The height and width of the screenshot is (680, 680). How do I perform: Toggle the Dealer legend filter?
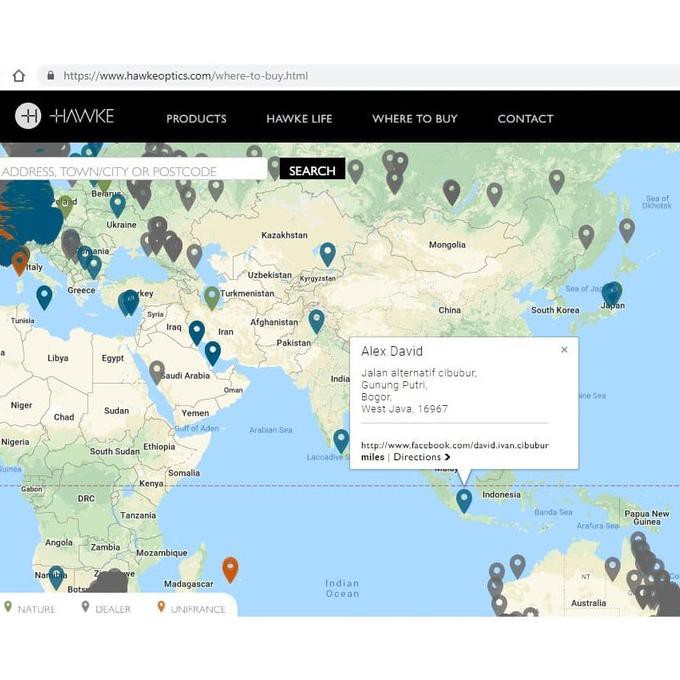click(x=106, y=608)
